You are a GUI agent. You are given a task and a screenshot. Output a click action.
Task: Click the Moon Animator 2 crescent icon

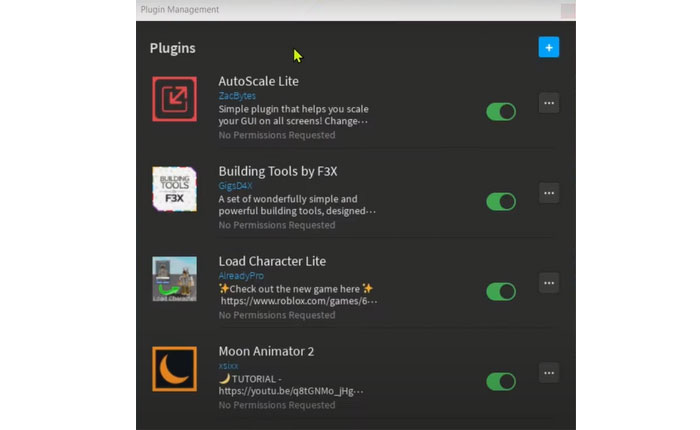175,369
